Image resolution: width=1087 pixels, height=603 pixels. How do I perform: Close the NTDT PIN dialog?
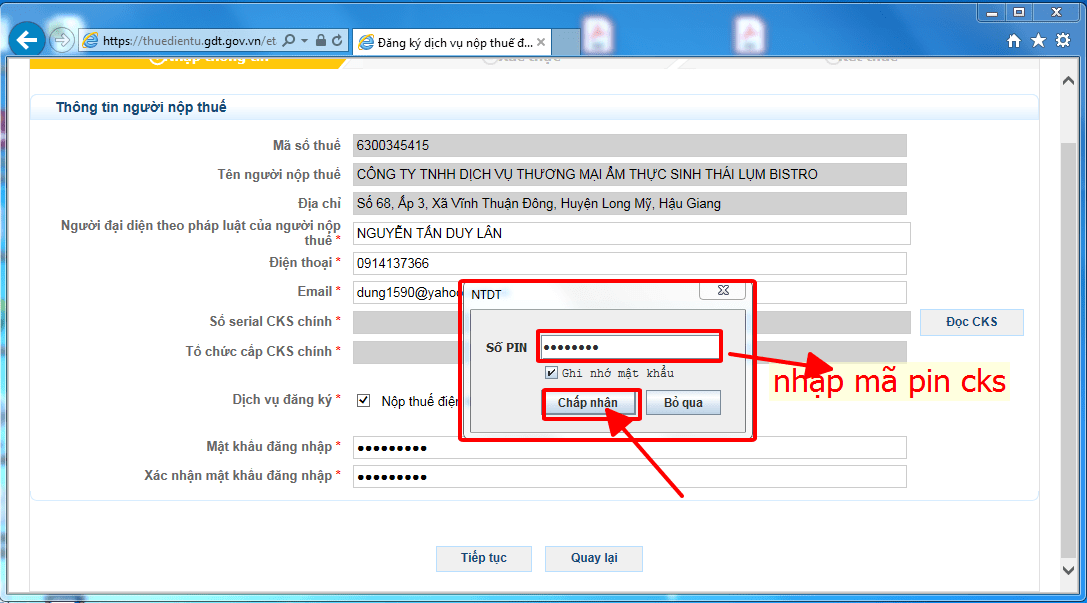tap(722, 291)
